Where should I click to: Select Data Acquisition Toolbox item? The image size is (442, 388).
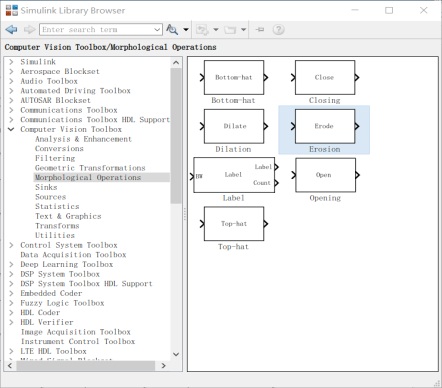coord(73,255)
